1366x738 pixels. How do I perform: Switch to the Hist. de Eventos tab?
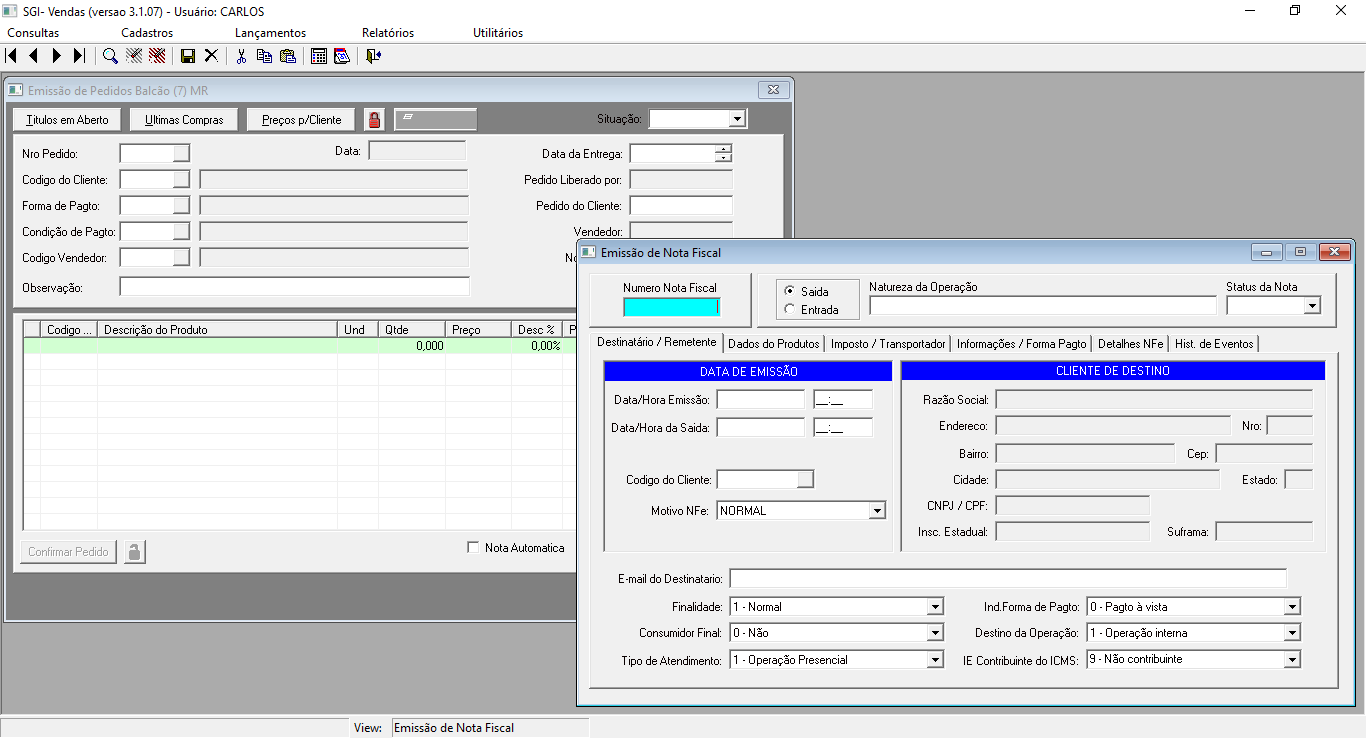pos(1215,344)
